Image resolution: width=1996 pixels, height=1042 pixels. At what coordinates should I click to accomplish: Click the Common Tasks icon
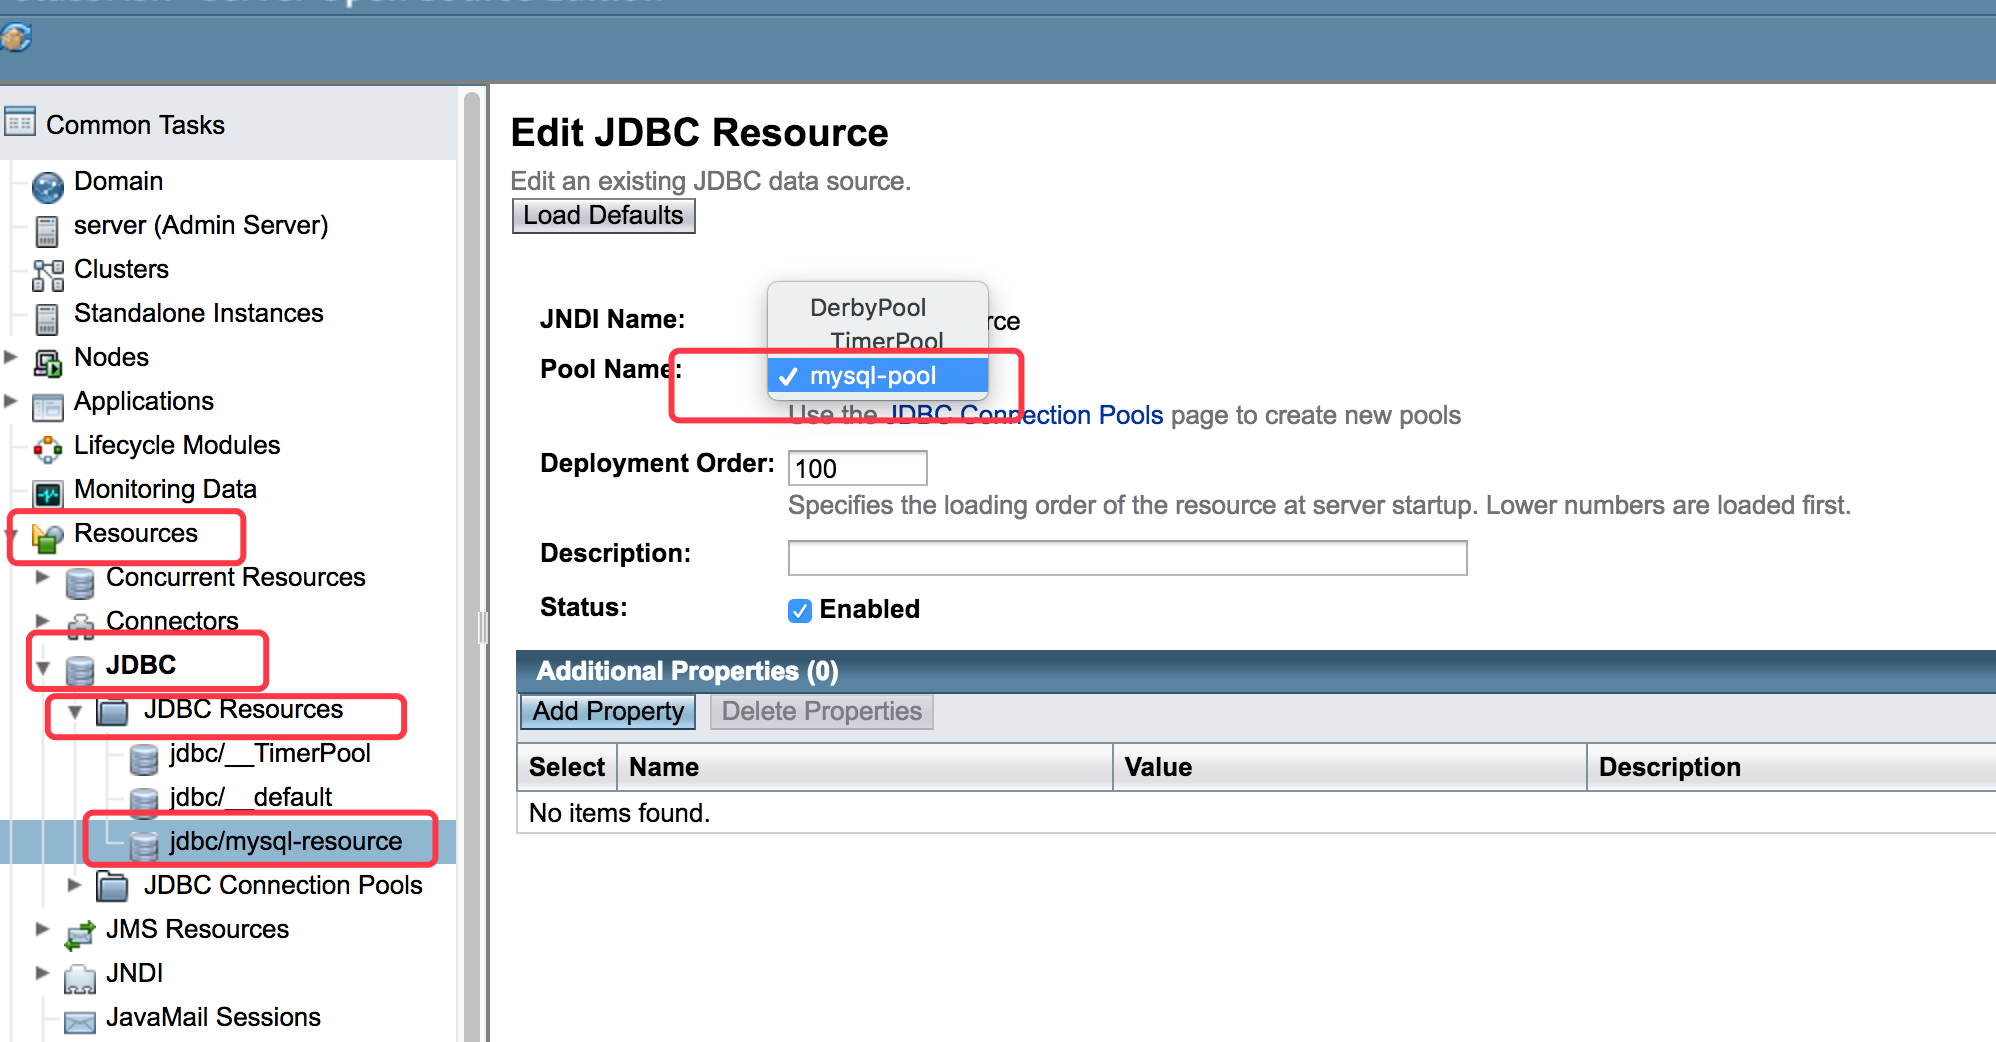[x=20, y=123]
